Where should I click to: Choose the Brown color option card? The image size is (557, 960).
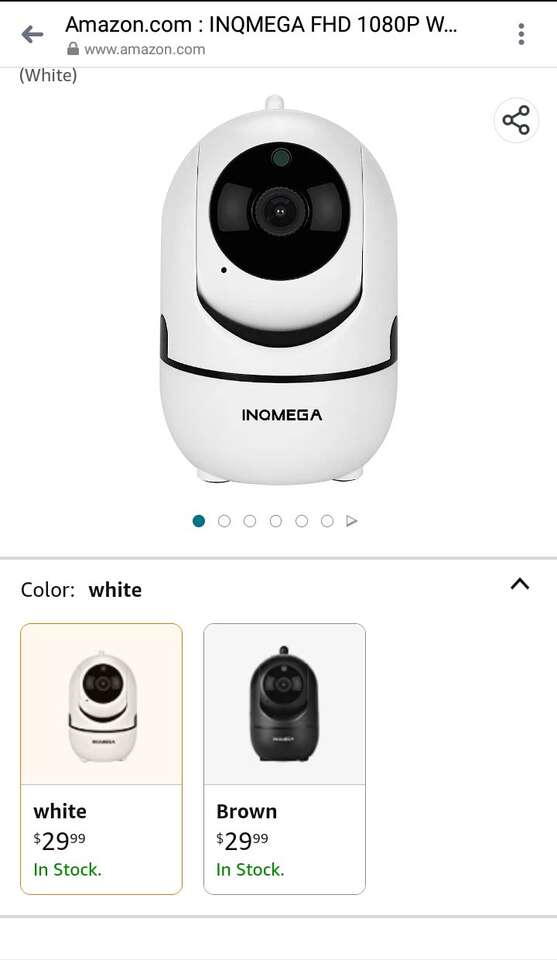(x=285, y=759)
